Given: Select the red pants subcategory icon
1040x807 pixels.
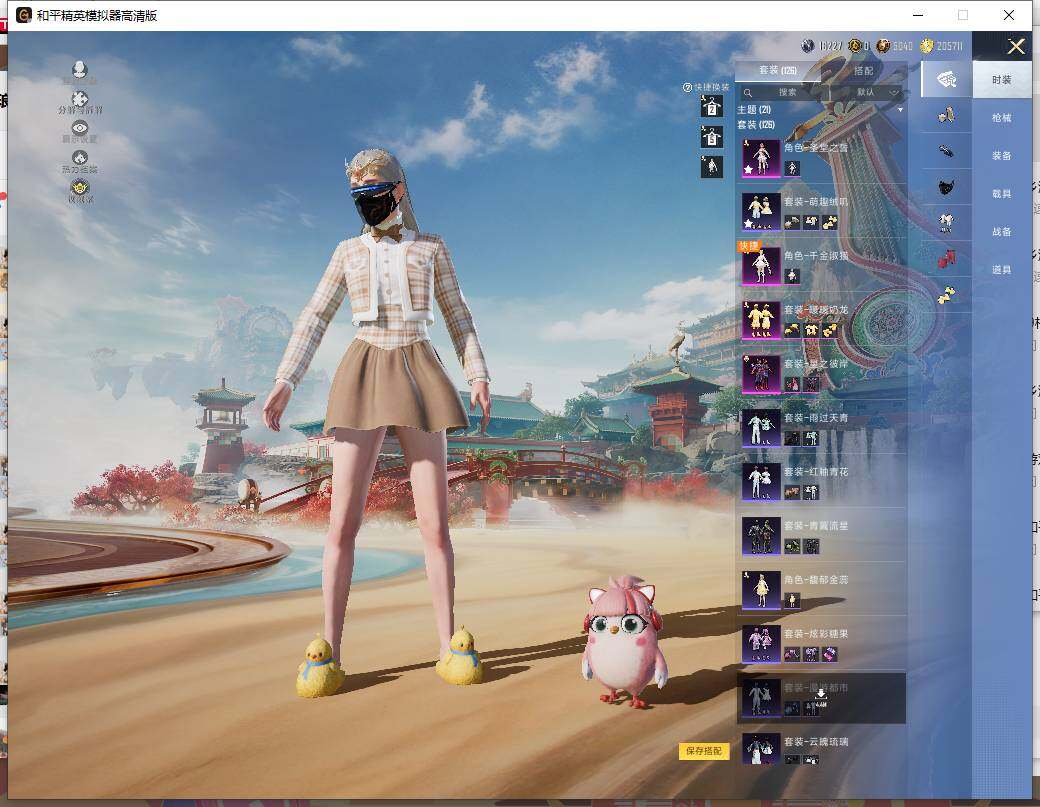Looking at the screenshot, I should 946,259.
